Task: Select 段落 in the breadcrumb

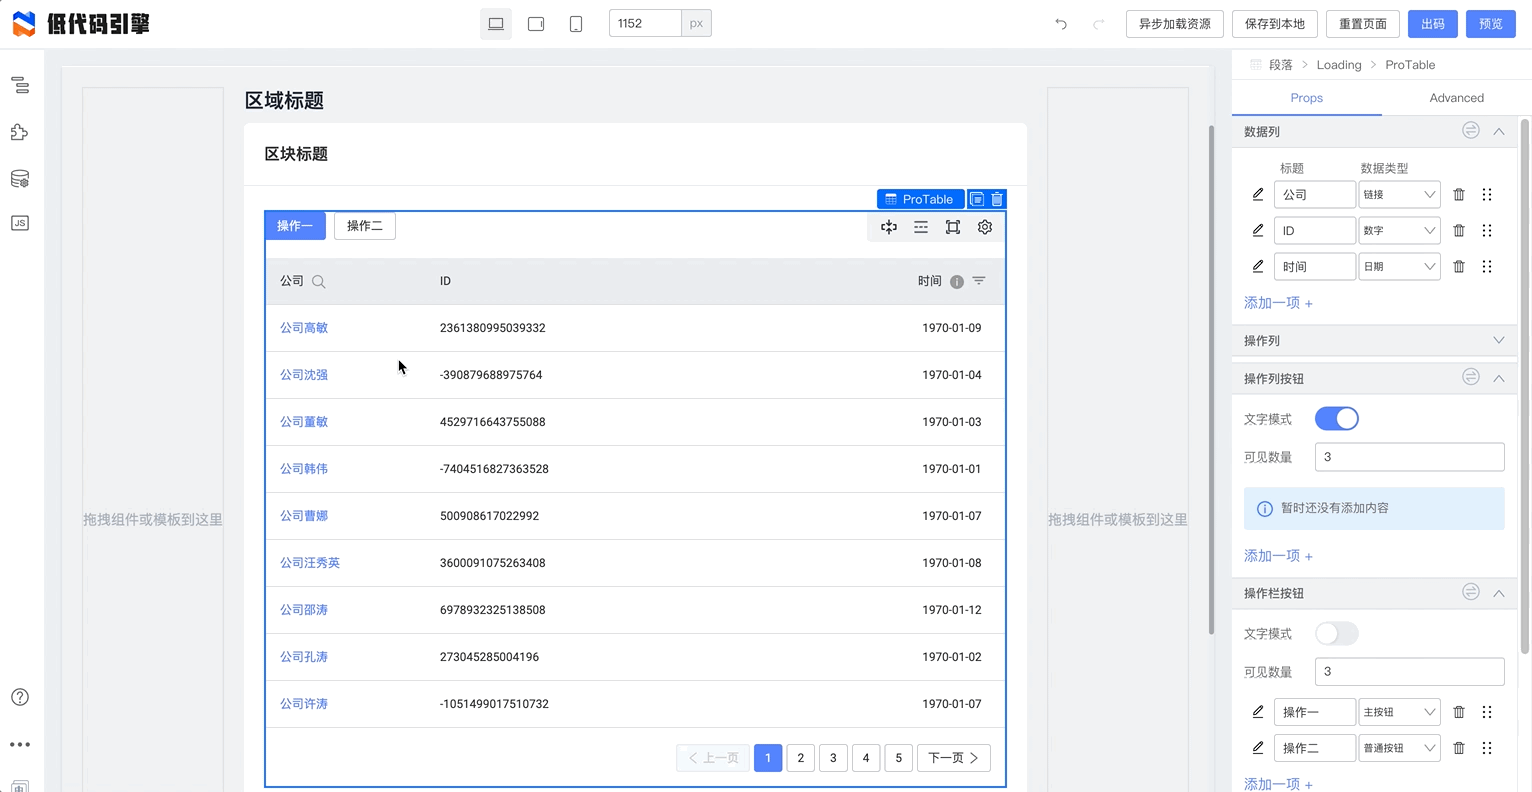Action: pyautogui.click(x=1281, y=65)
